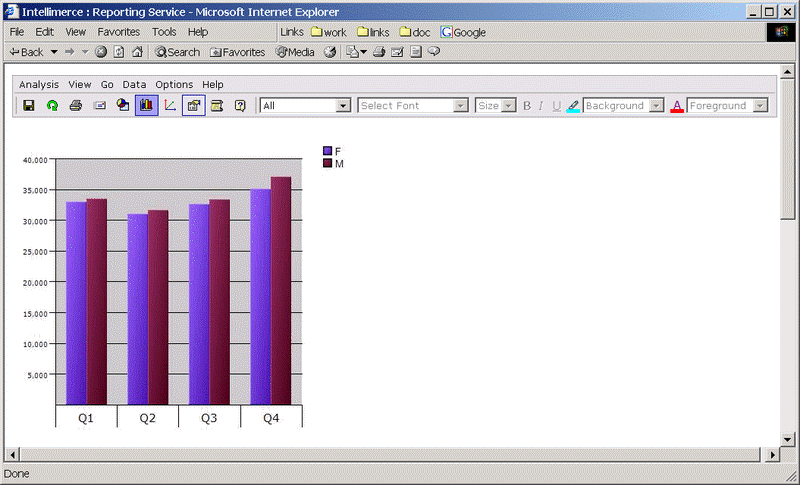Toggle bold formatting B button

[527, 106]
